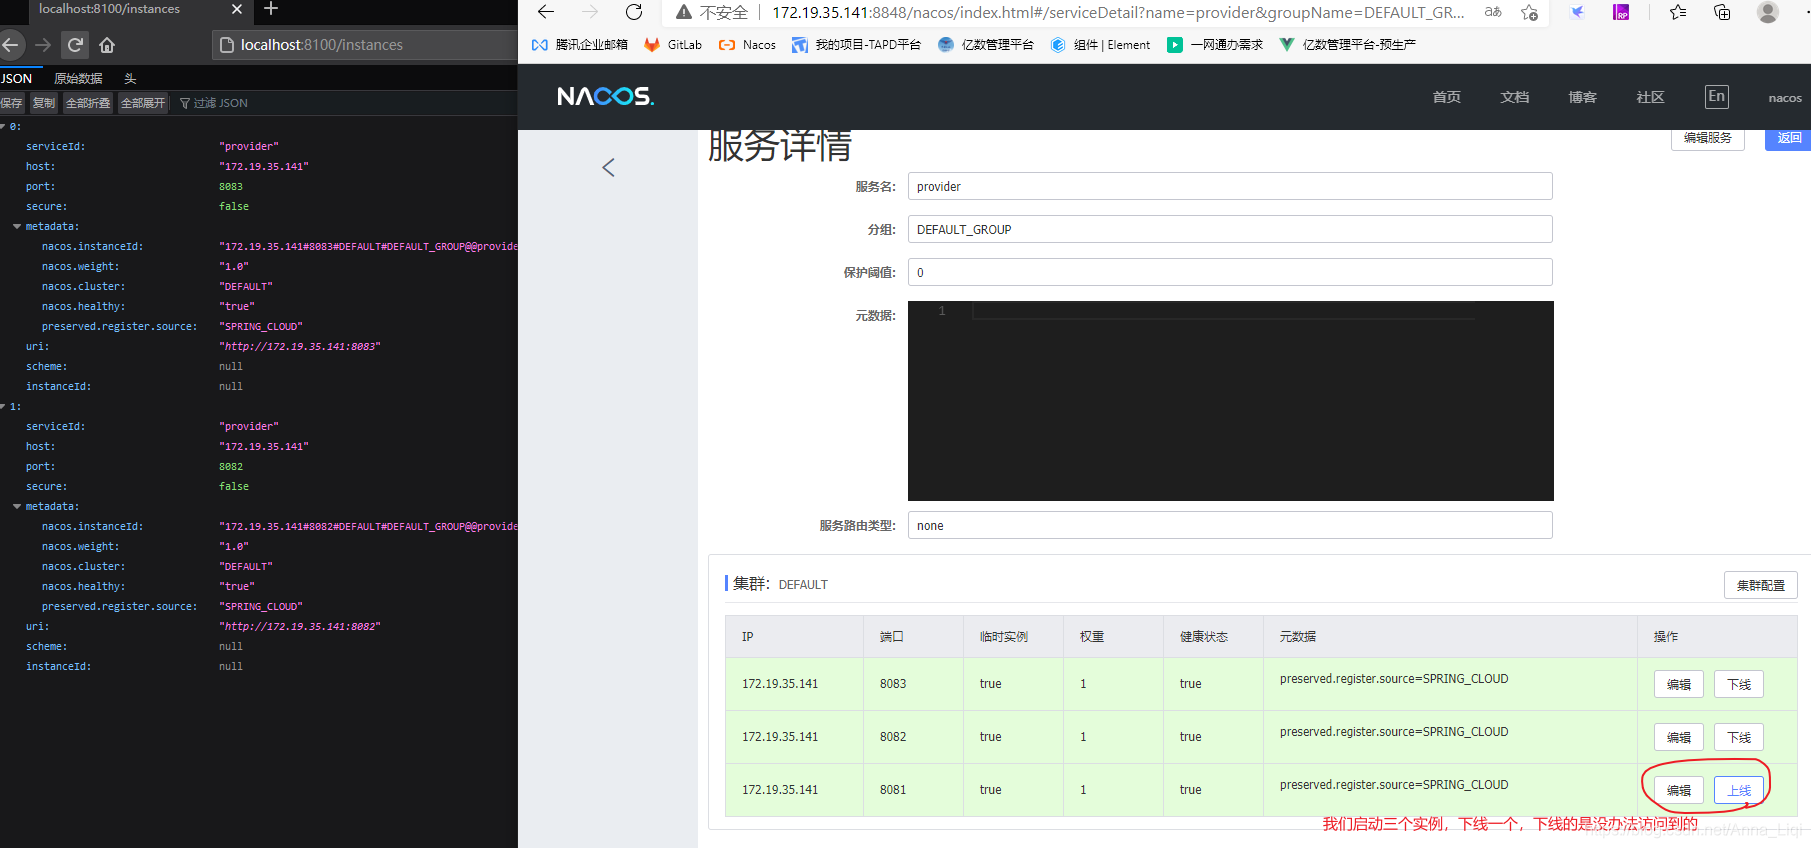Close the localhost:8100/instances tab
Image resolution: width=1811 pixels, height=848 pixels.
[x=237, y=9]
